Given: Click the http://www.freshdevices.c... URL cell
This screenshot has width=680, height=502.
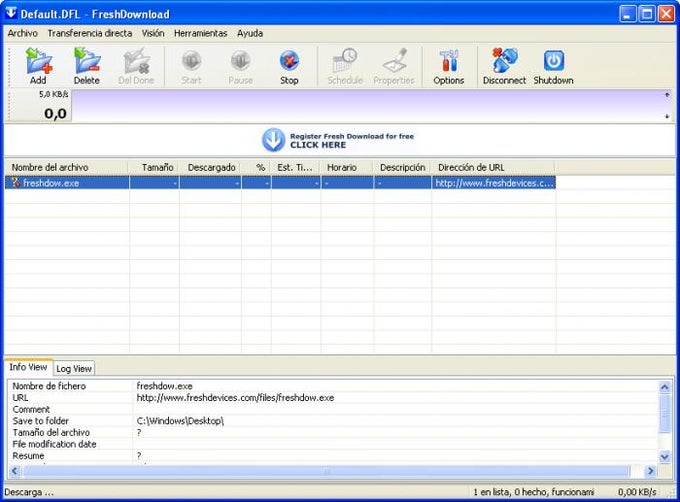Looking at the screenshot, I should (494, 183).
